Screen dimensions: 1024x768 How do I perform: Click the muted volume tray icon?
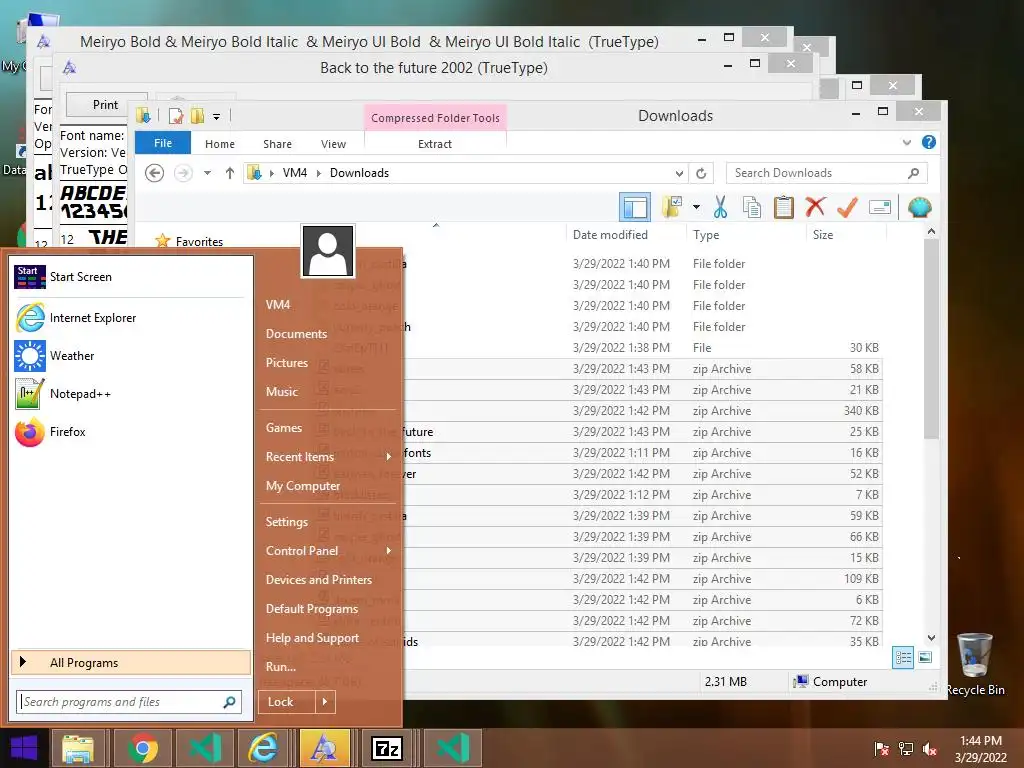click(930, 749)
